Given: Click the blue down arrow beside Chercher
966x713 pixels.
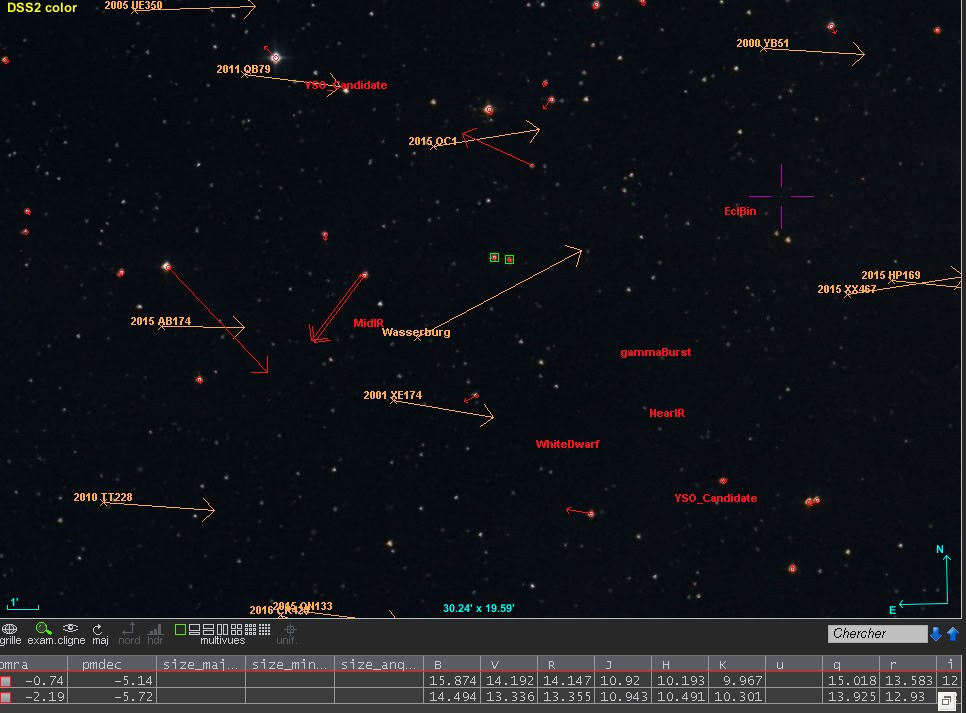Looking at the screenshot, I should 936,633.
